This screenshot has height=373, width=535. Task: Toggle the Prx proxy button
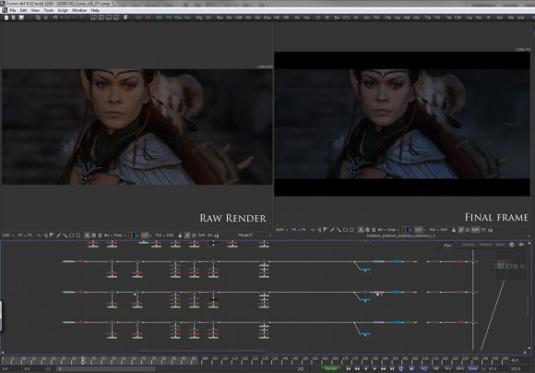click(x=447, y=369)
